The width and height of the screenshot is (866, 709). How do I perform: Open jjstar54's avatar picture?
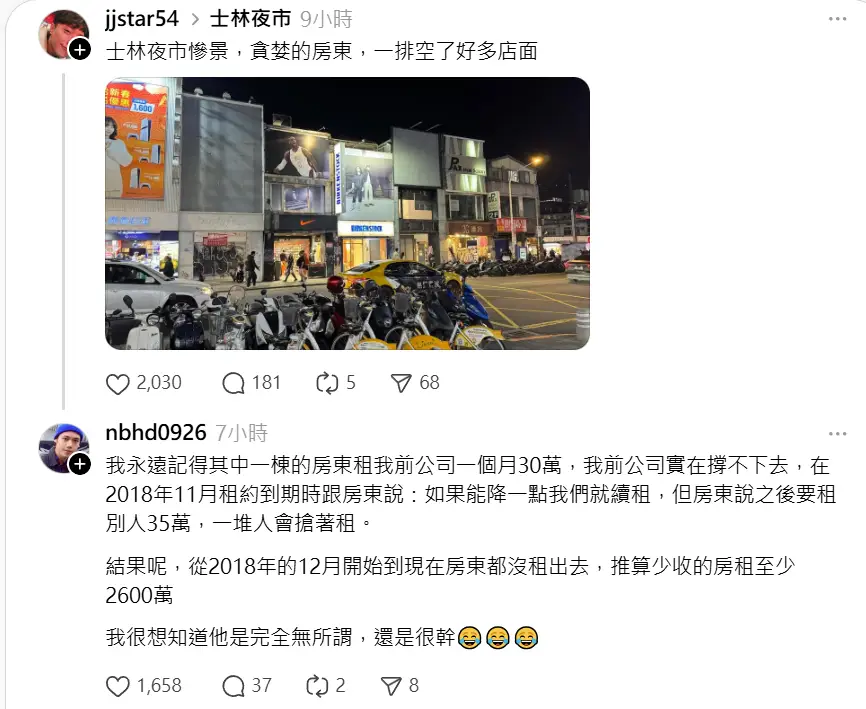[62, 34]
